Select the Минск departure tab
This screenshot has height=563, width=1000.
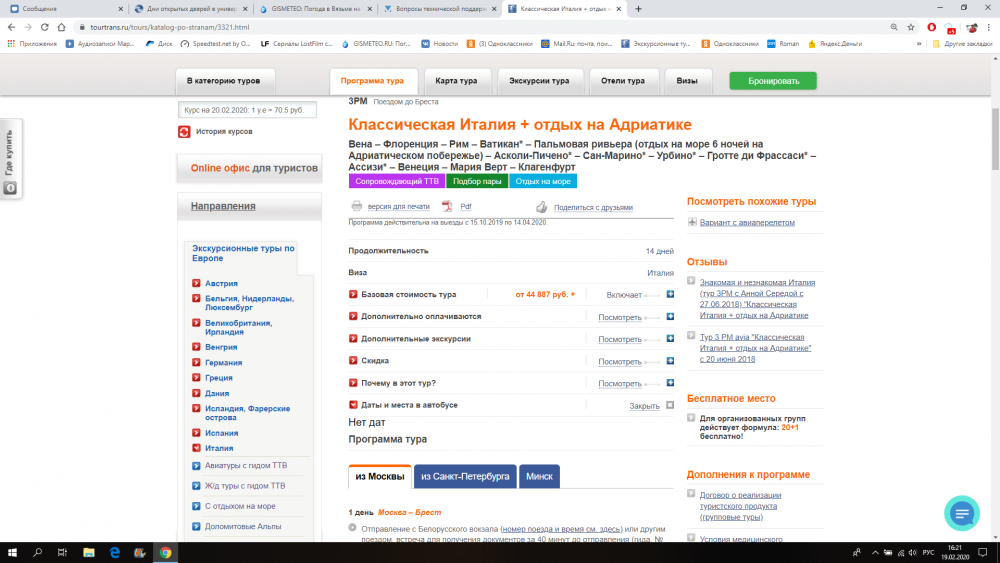(x=540, y=476)
